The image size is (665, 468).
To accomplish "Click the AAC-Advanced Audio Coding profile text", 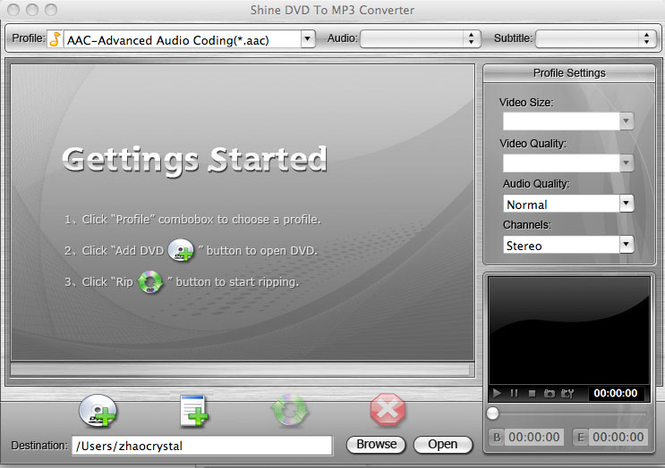I will (x=168, y=40).
